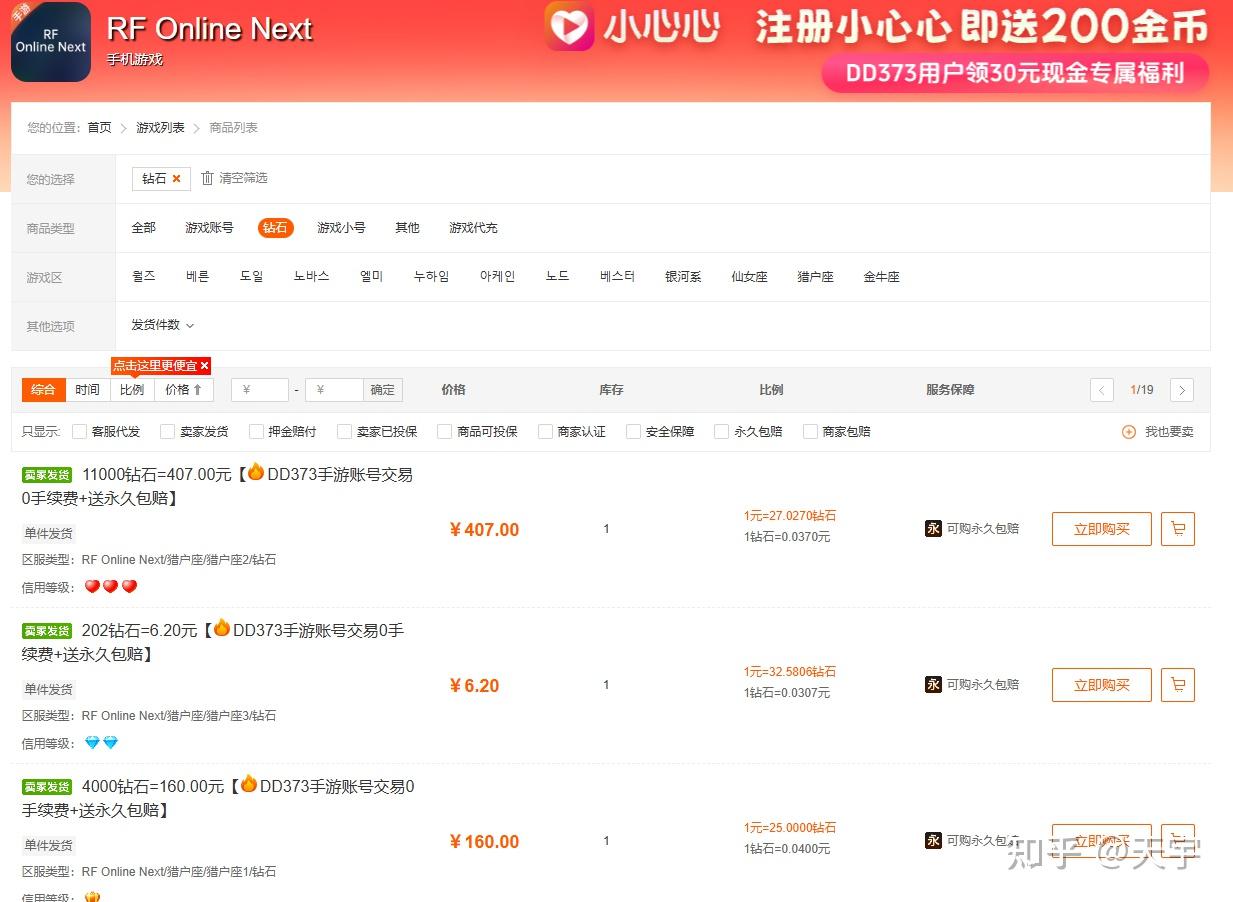This screenshot has height=902, width=1233.
Task: Click the RF Online Next game logo
Action: pos(50,42)
